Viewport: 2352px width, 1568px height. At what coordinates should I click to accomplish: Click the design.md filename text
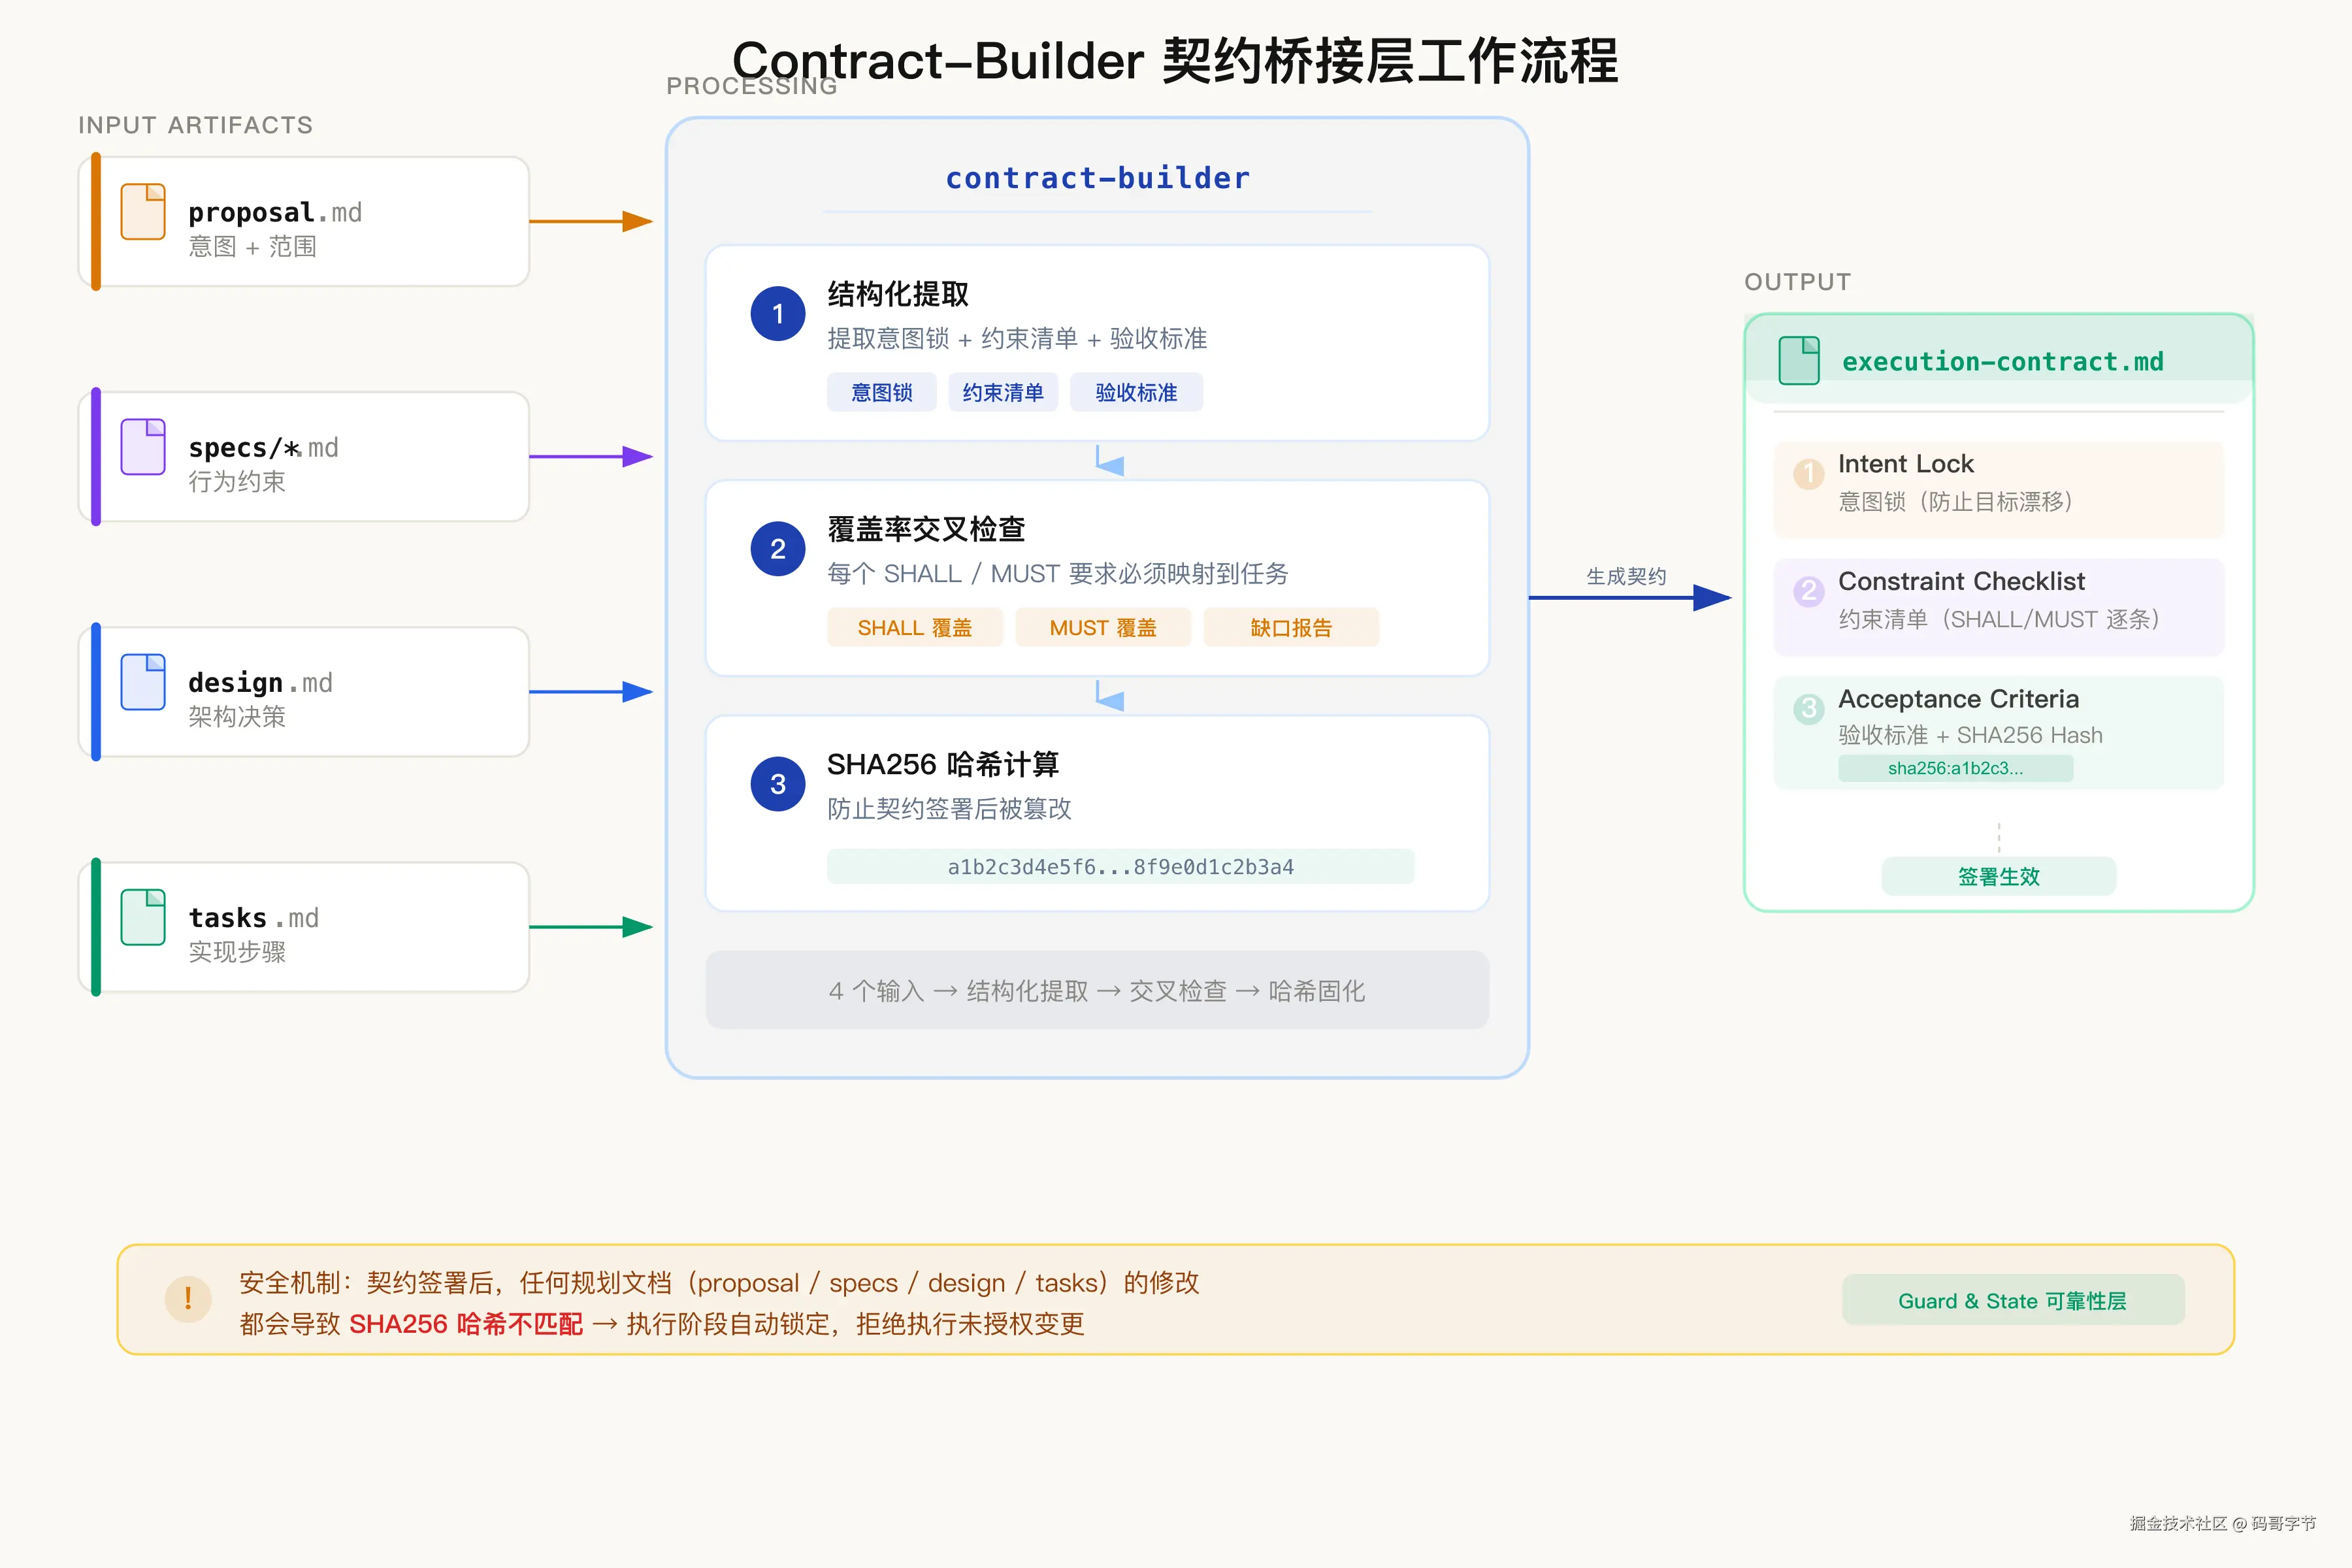coord(260,682)
